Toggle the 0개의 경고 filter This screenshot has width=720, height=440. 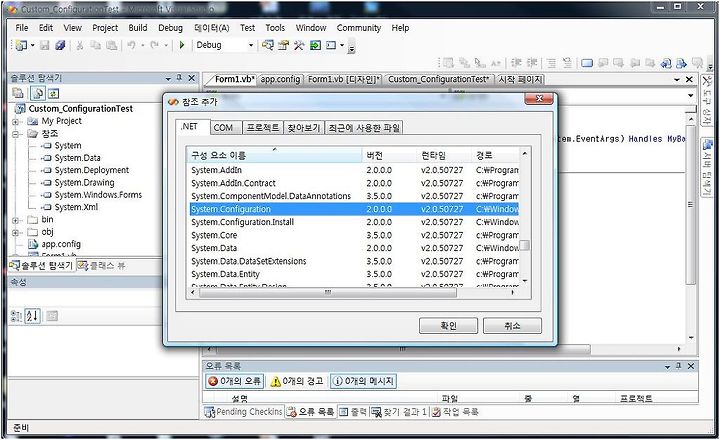(297, 381)
